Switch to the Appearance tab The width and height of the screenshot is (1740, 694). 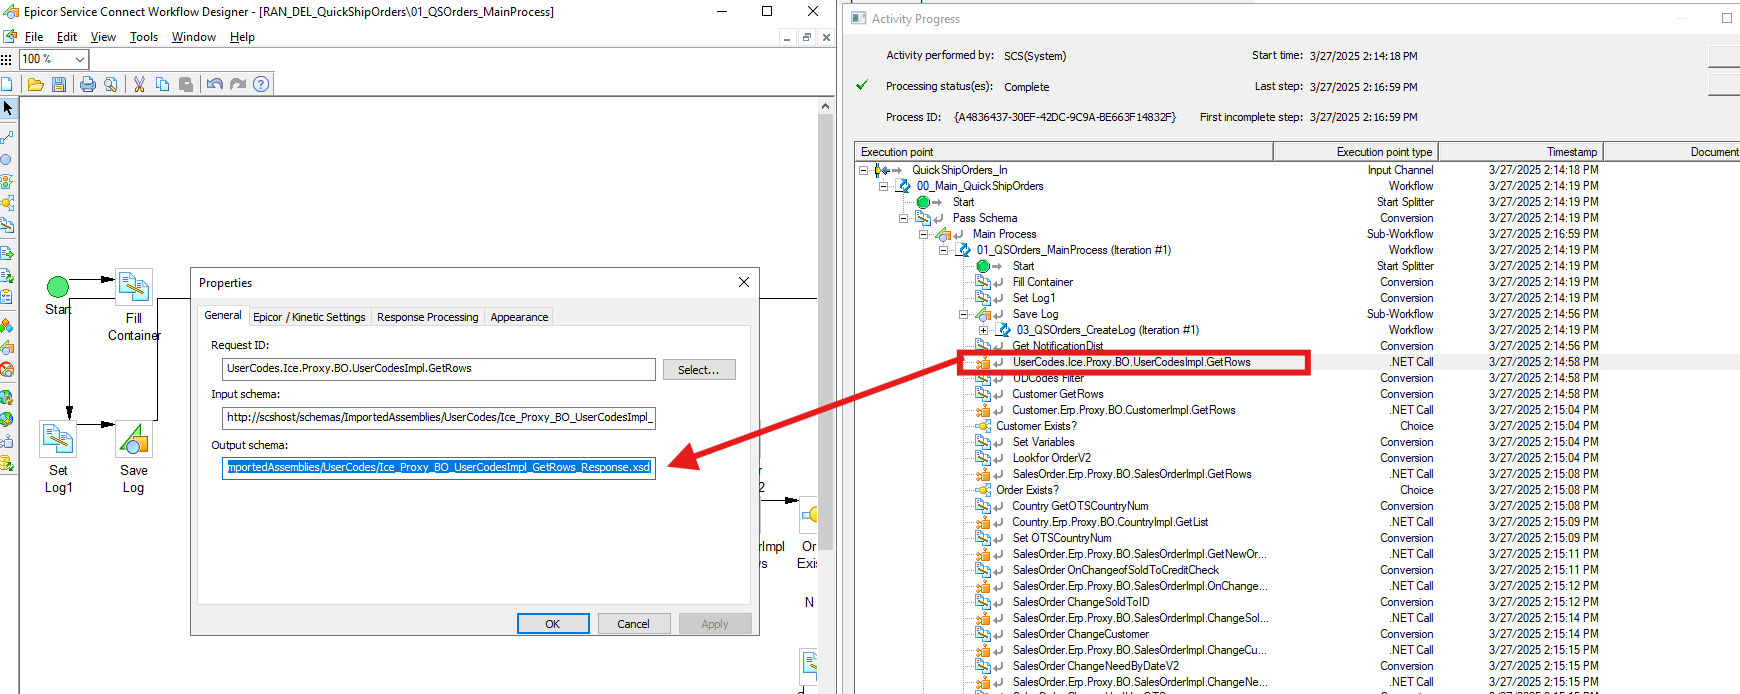click(519, 317)
